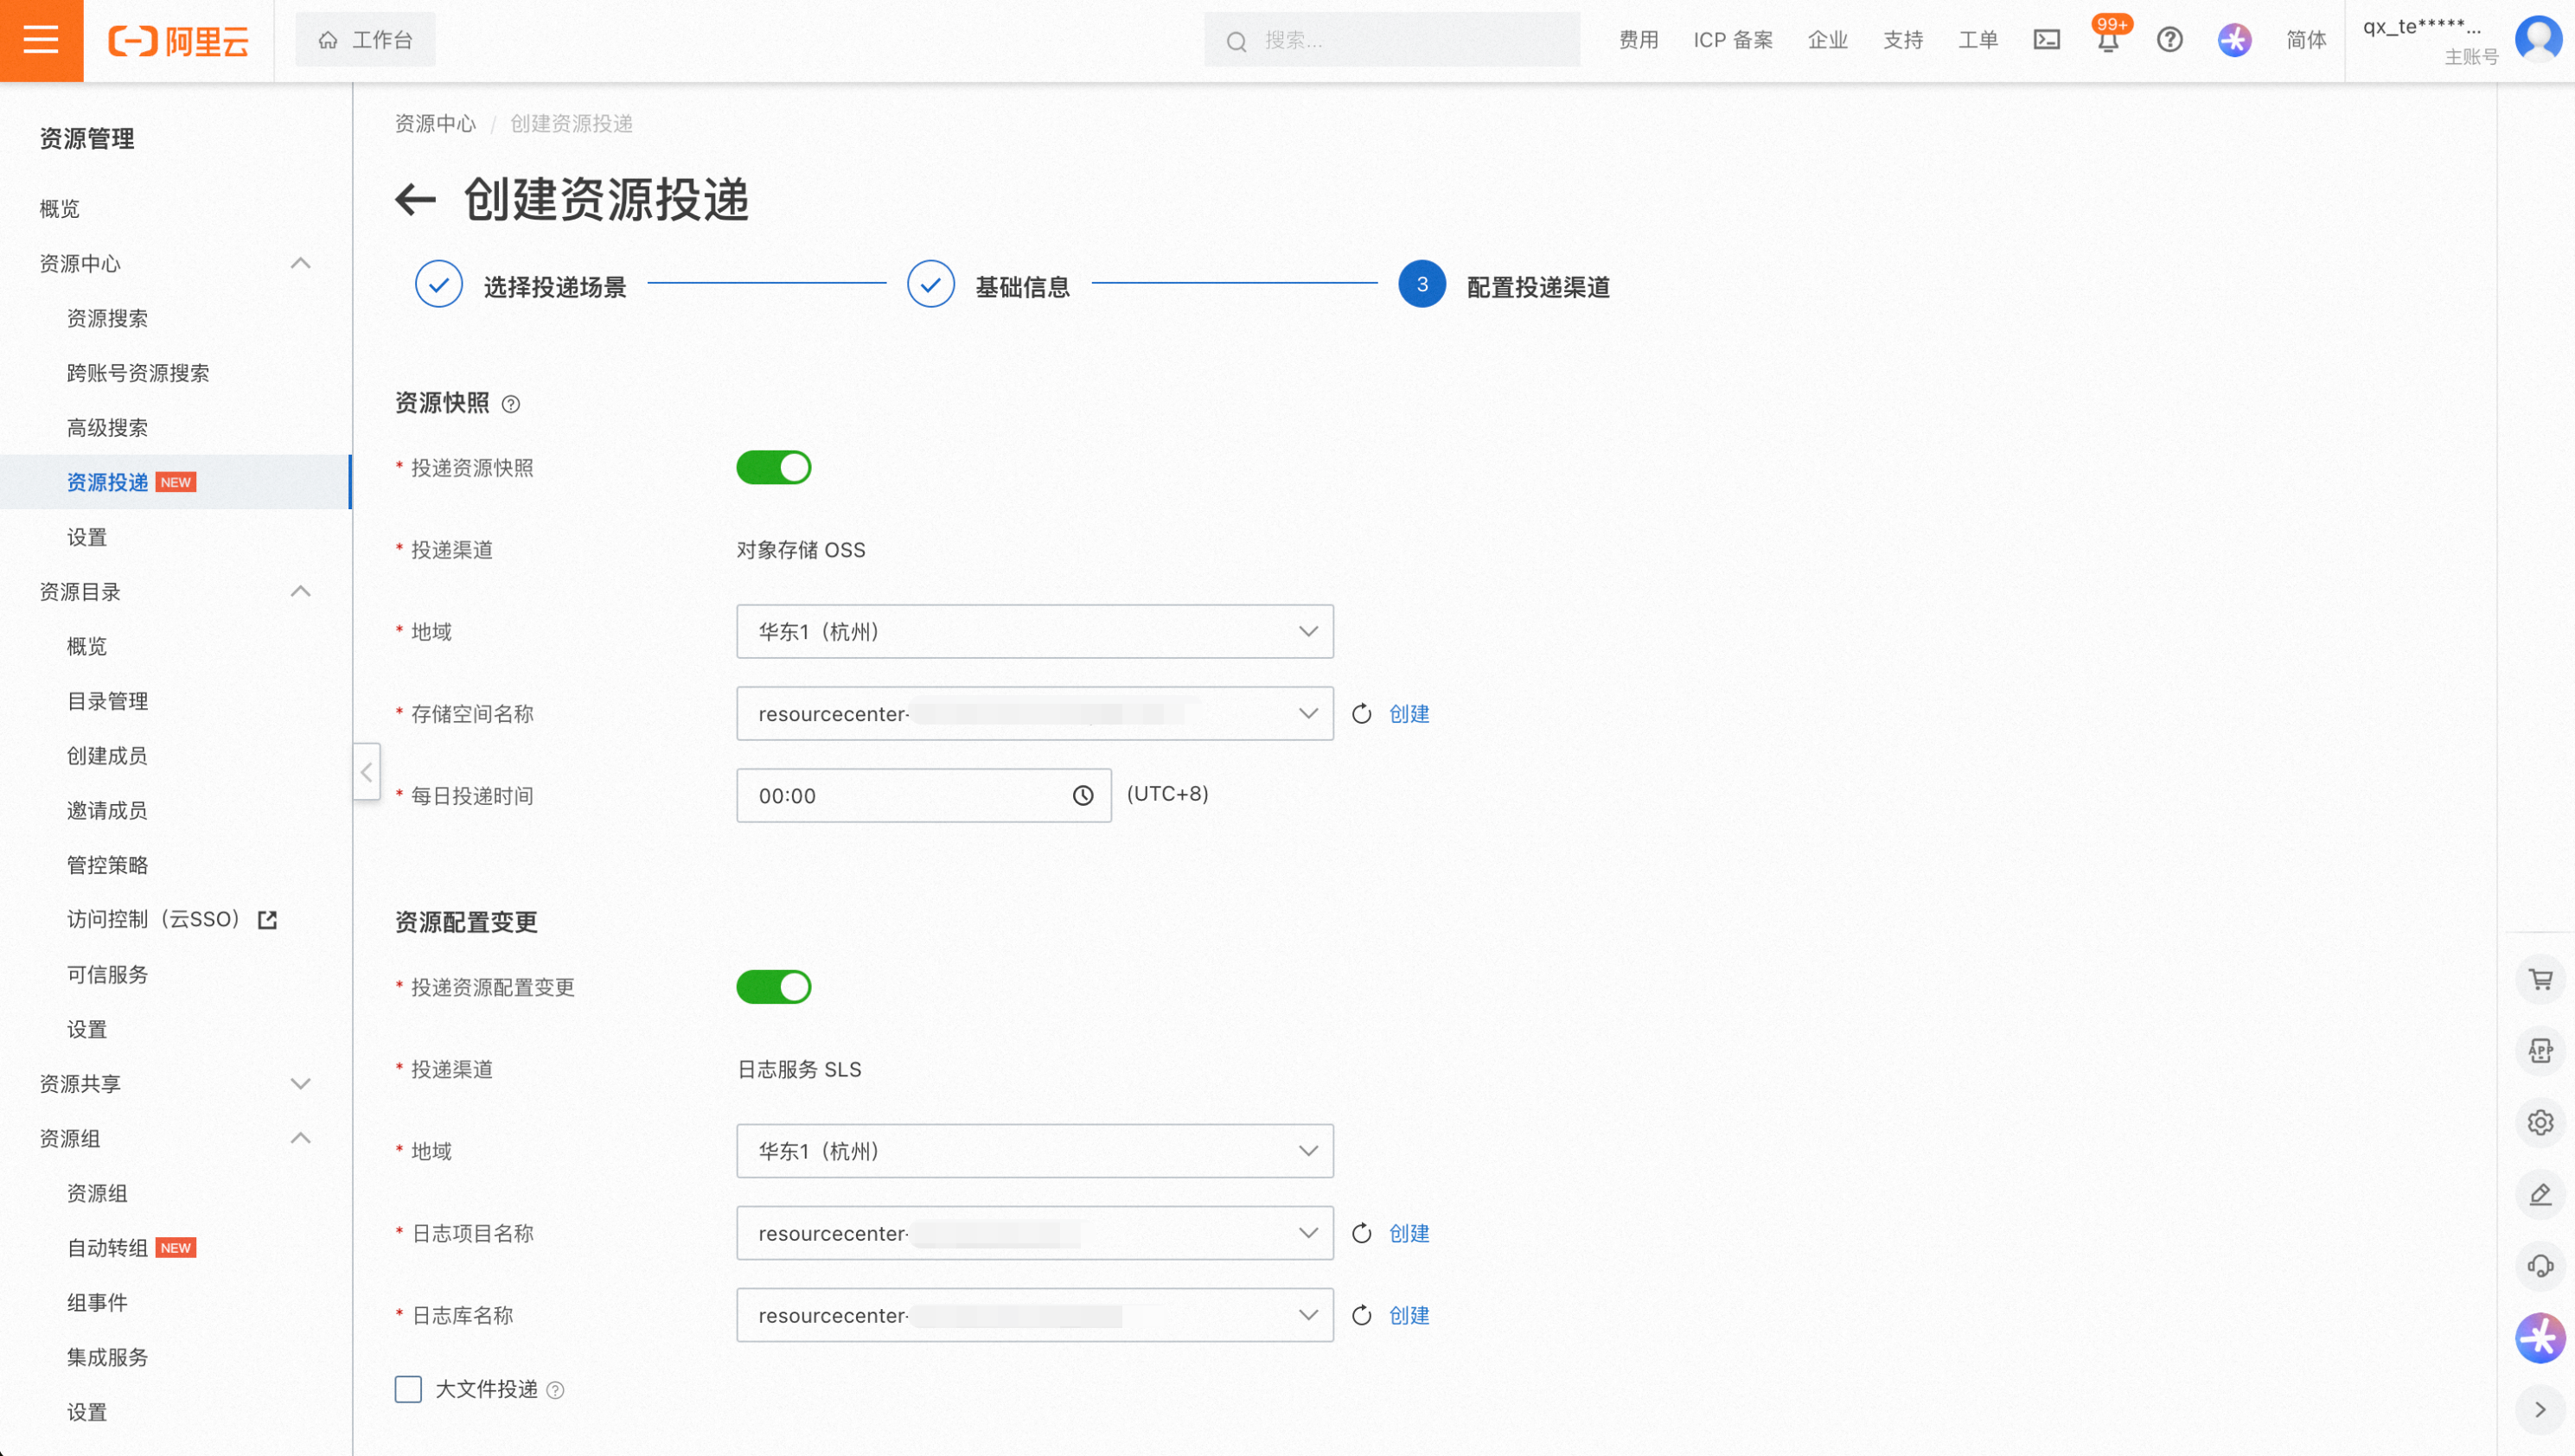Click the 工作台 button in header

[x=365, y=40]
